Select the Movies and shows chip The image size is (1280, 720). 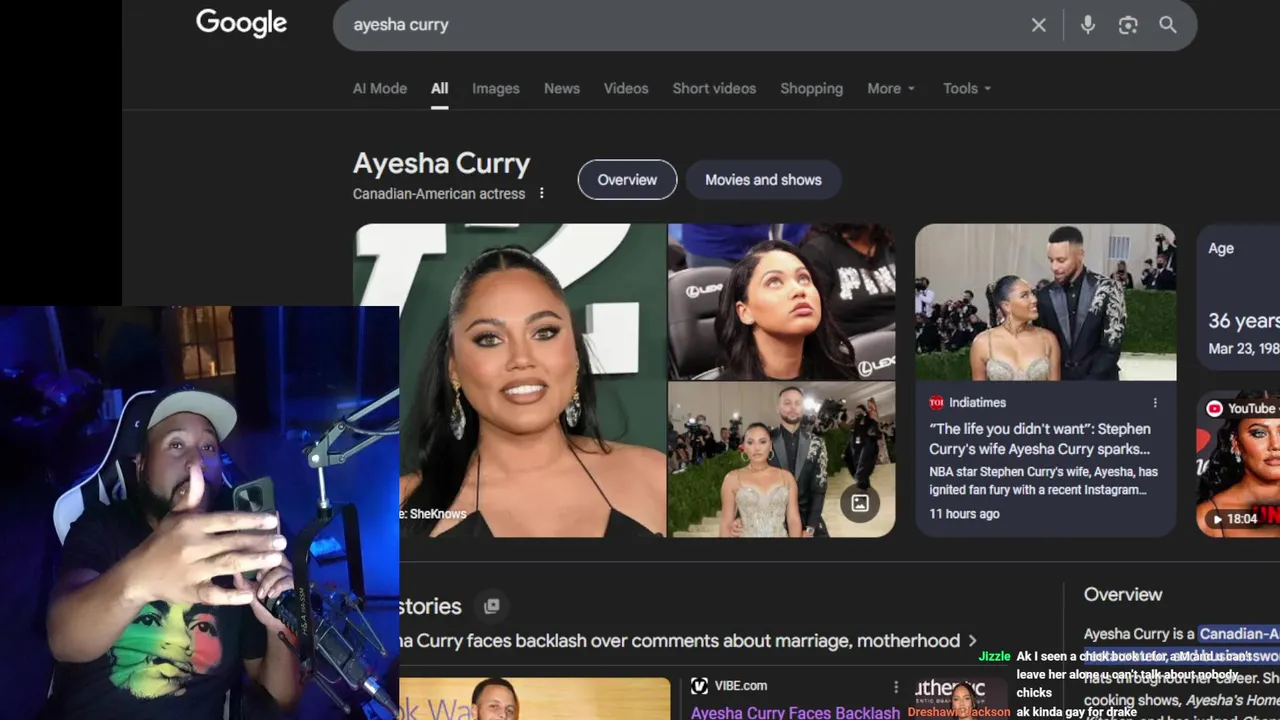pos(763,180)
